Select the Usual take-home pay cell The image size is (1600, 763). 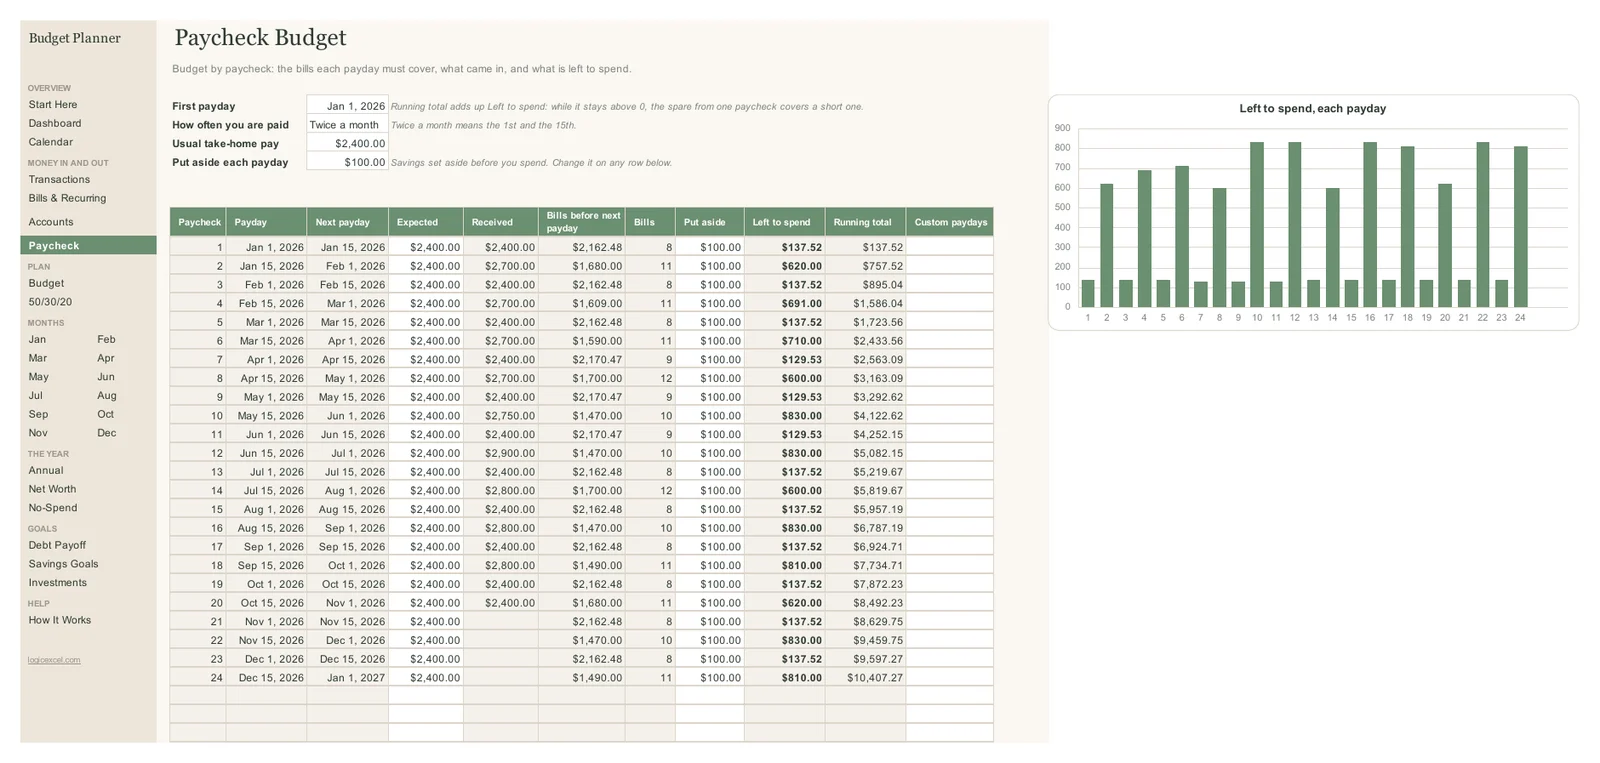(347, 144)
